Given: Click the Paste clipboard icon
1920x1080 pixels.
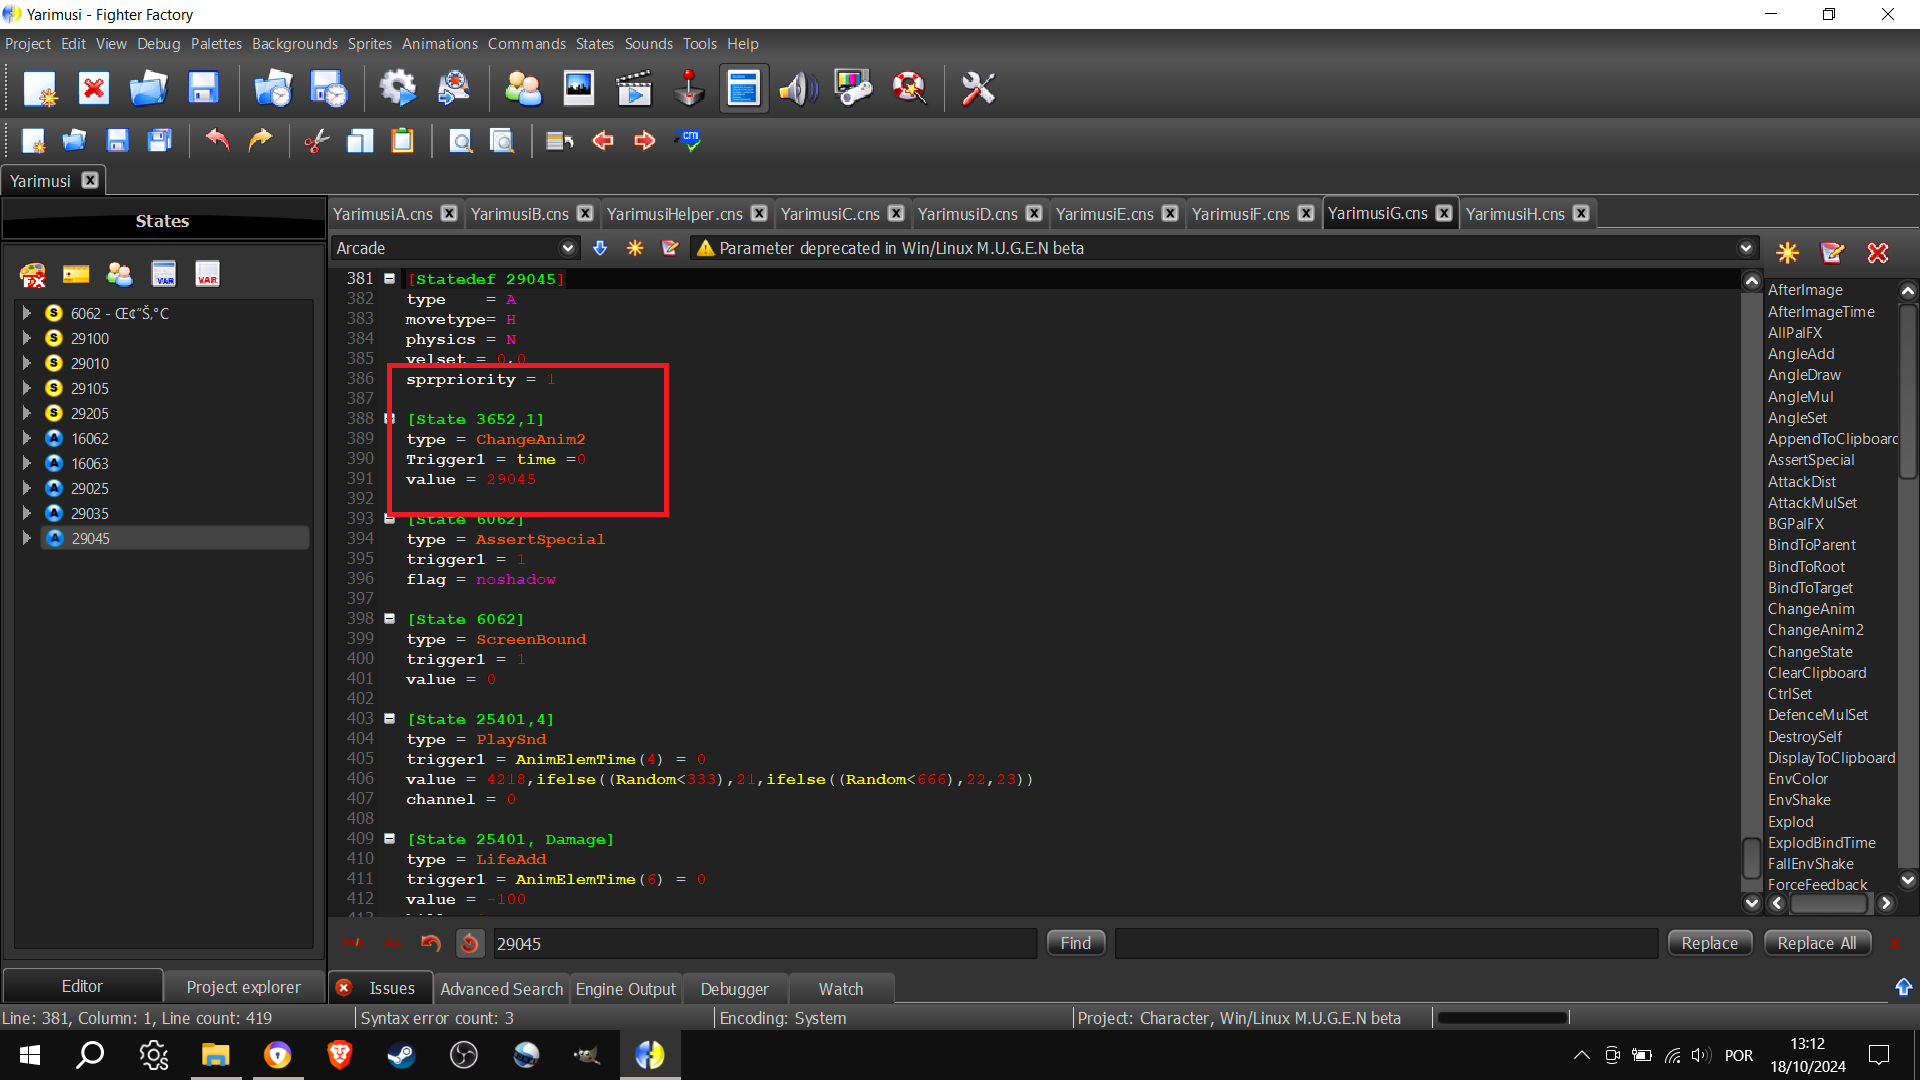Looking at the screenshot, I should coord(402,141).
